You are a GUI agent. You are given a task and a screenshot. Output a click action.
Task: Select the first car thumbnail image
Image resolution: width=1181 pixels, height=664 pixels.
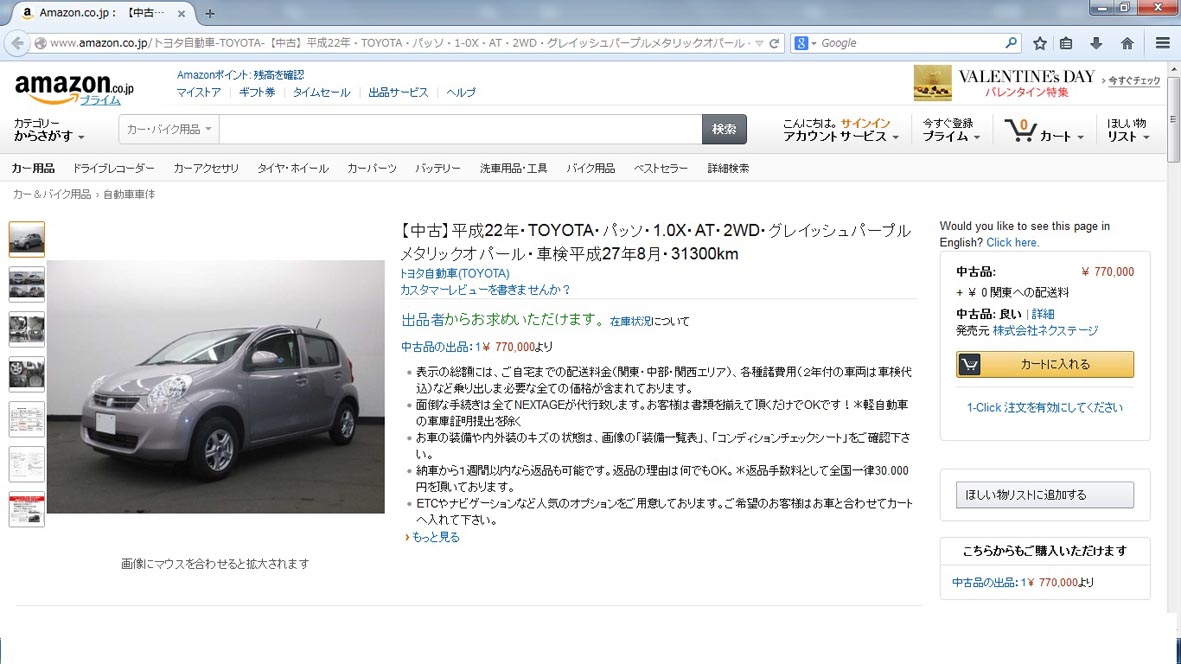26,239
